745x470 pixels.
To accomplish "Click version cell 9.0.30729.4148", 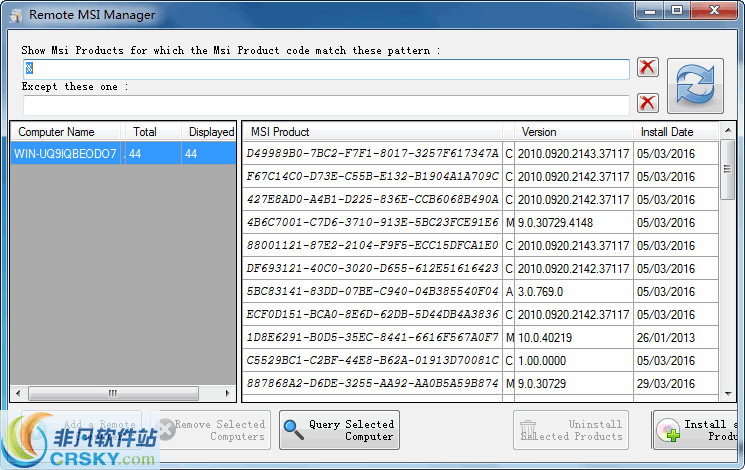I will pyautogui.click(x=573, y=222).
